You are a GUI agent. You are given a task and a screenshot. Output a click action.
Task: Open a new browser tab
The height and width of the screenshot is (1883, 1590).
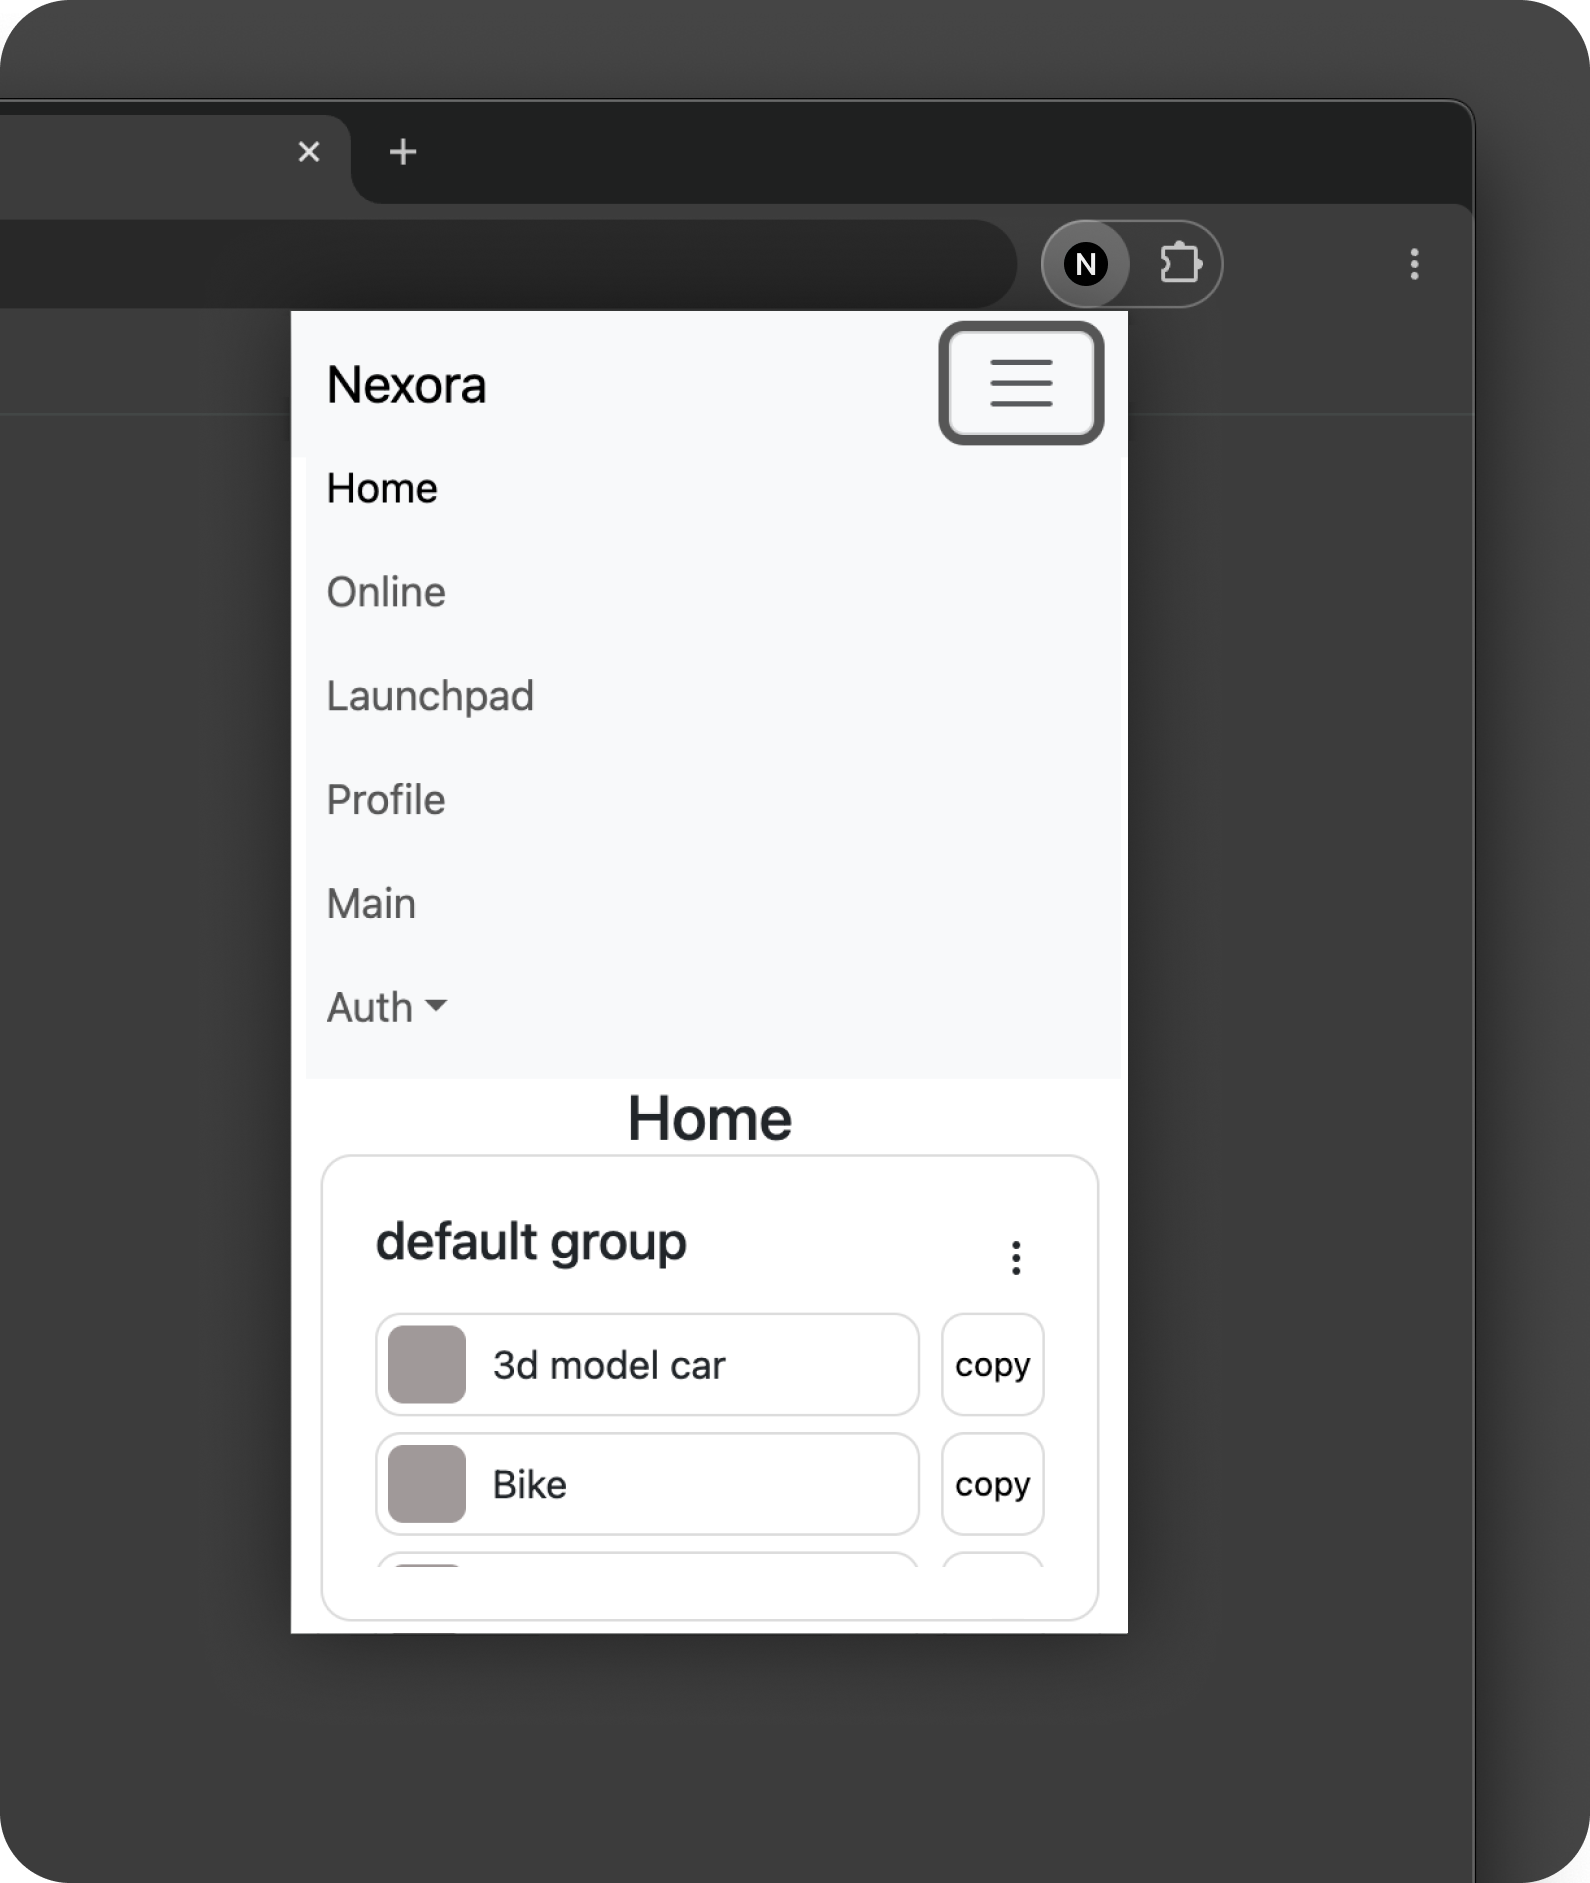pyautogui.click(x=403, y=152)
